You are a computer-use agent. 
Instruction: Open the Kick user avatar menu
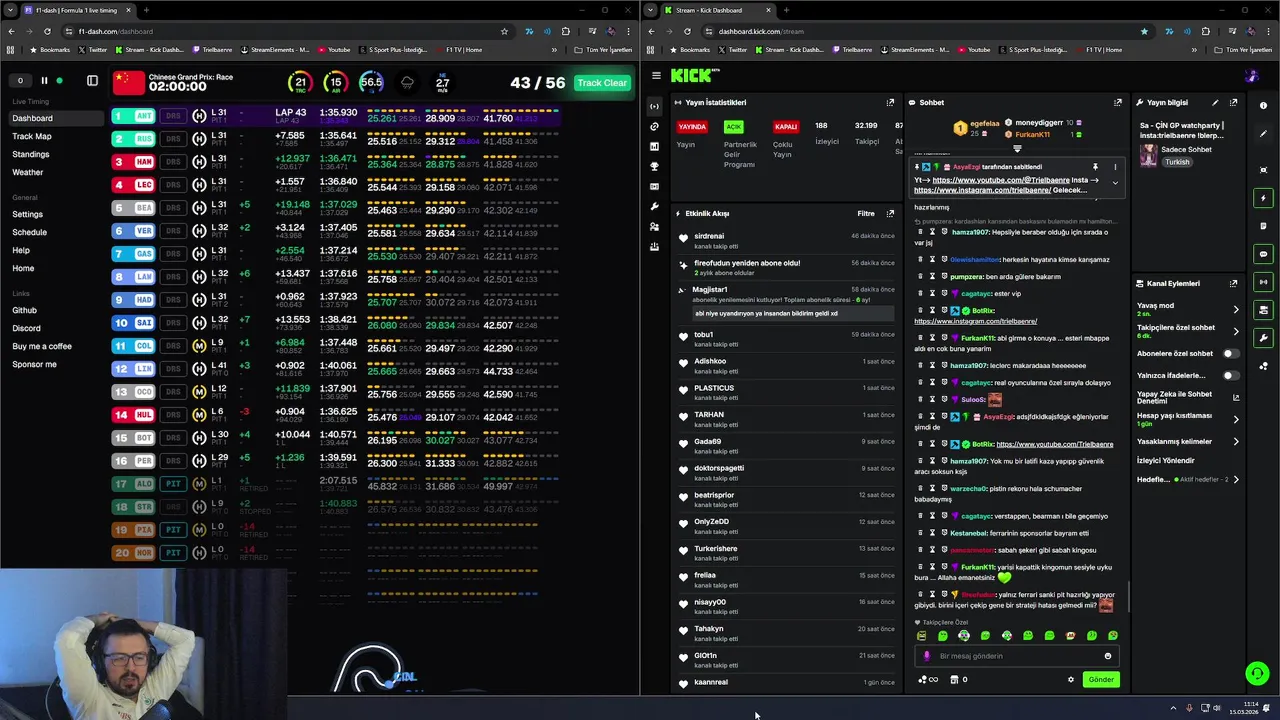1252,76
